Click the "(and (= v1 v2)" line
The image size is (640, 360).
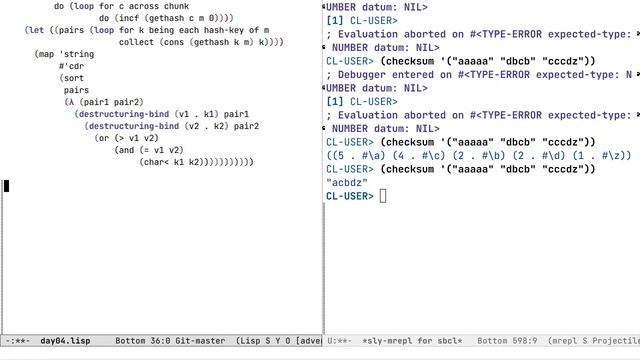tap(149, 150)
